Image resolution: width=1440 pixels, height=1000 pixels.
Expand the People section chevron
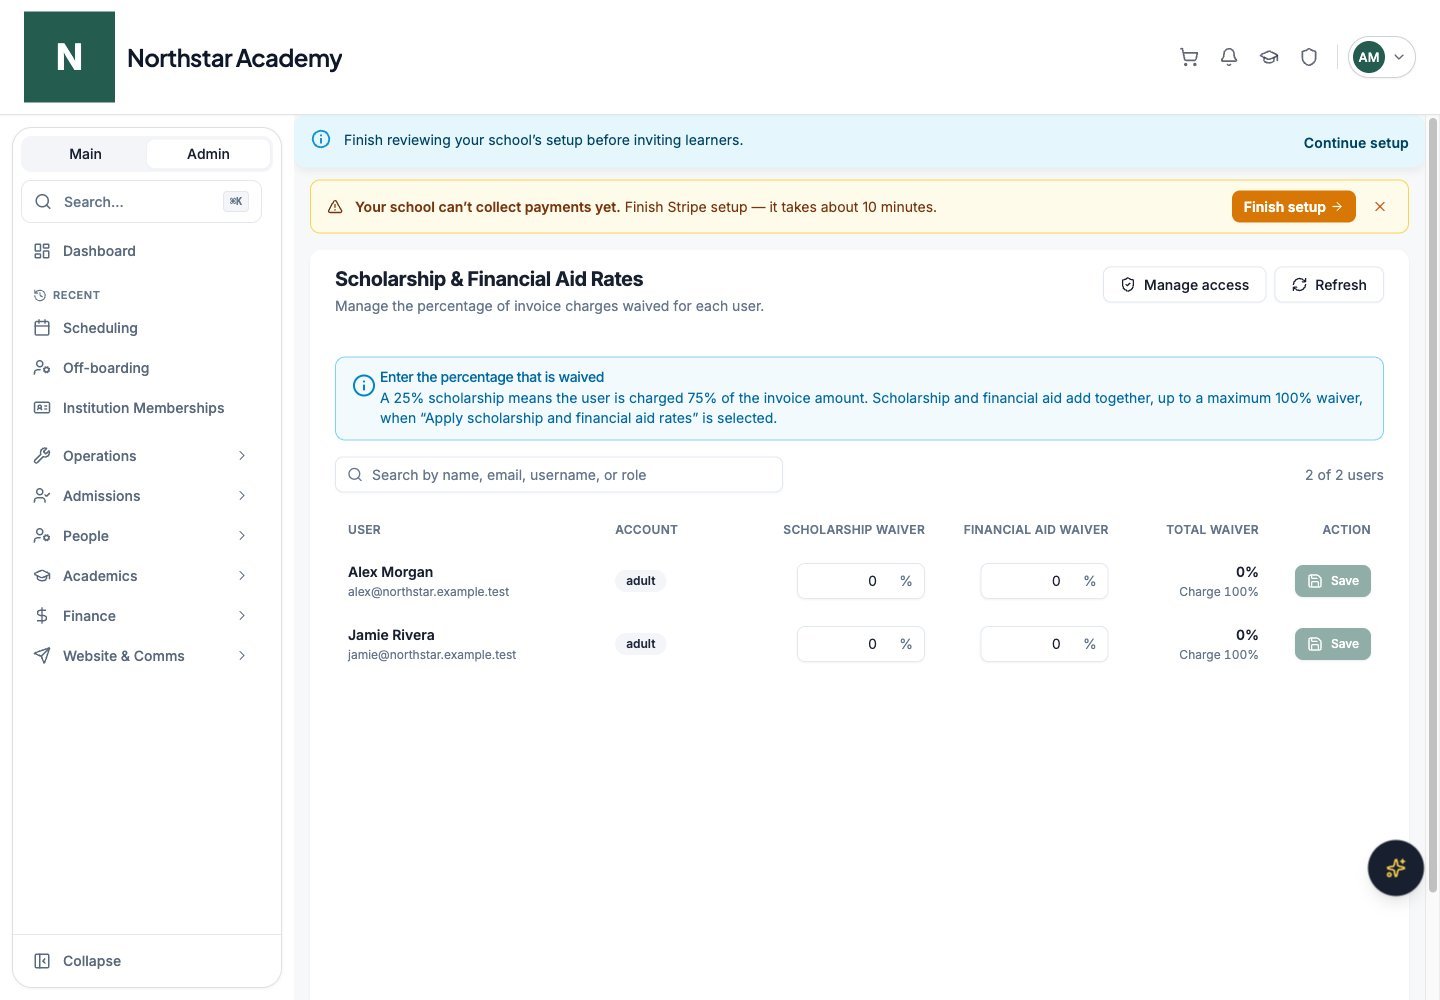click(x=242, y=536)
